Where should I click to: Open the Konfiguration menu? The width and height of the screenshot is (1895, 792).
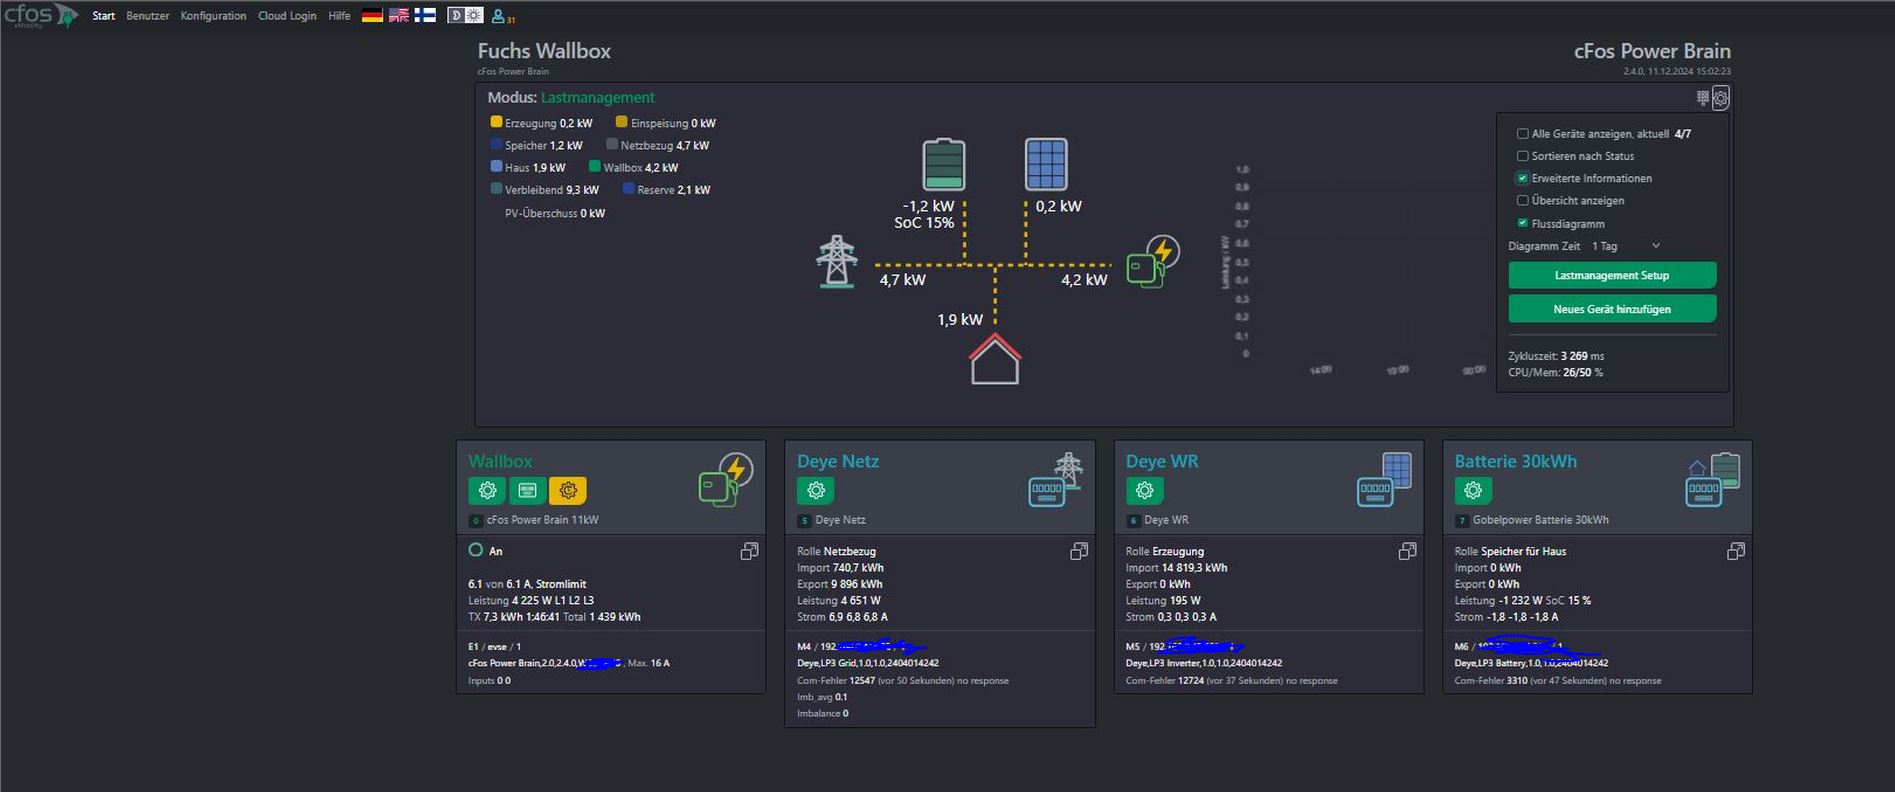(x=213, y=16)
